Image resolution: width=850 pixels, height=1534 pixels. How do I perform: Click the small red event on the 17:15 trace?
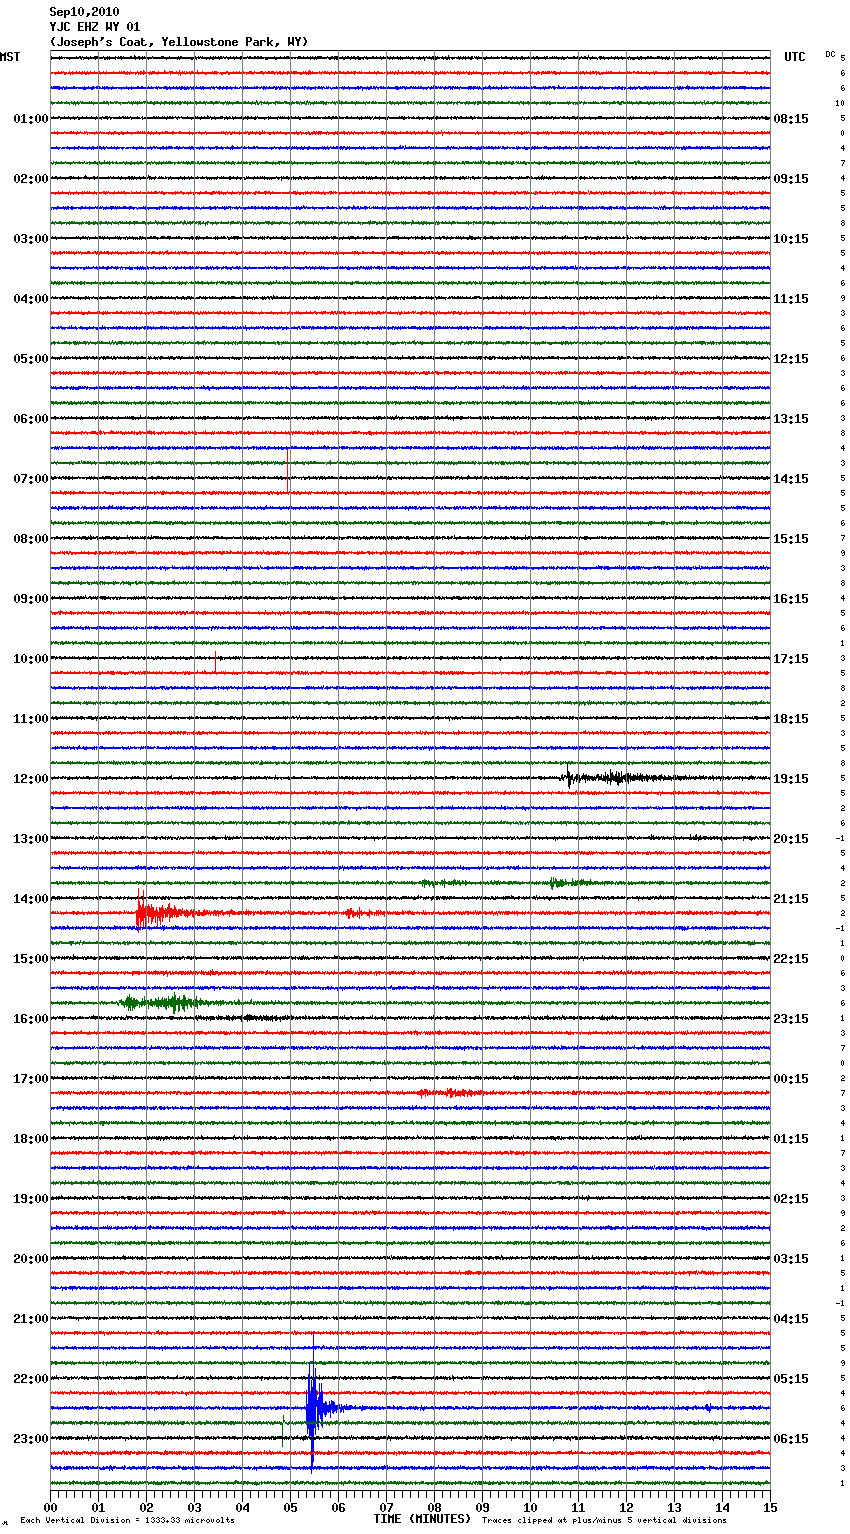tap(450, 1093)
